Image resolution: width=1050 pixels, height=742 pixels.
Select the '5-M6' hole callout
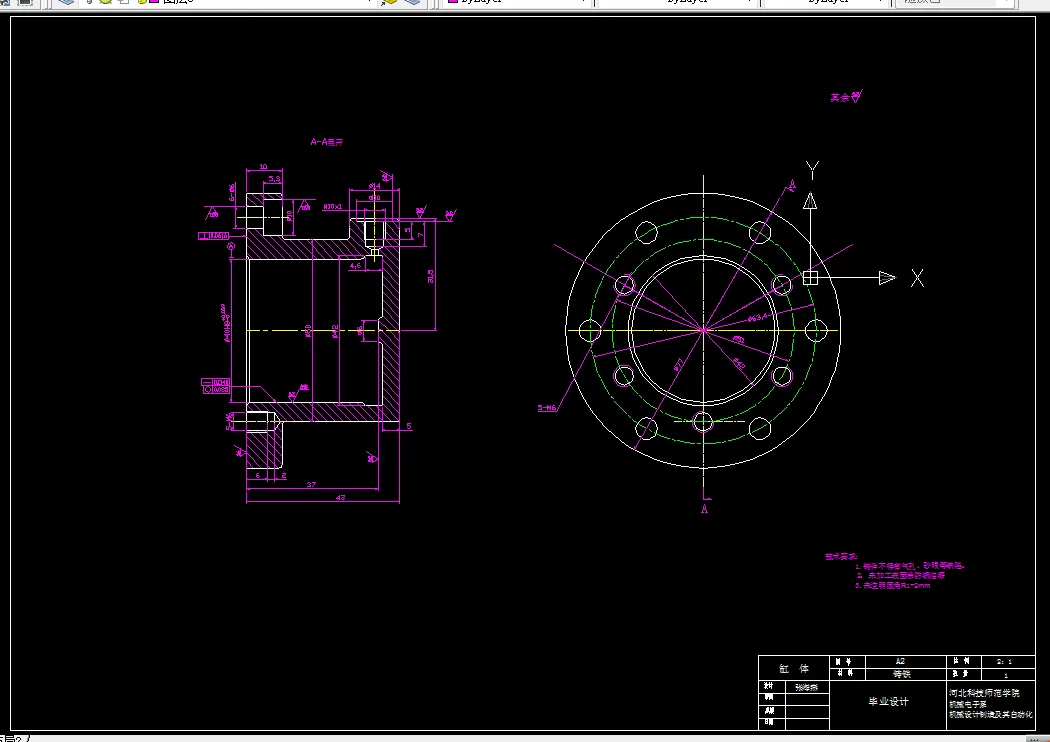tap(547, 408)
